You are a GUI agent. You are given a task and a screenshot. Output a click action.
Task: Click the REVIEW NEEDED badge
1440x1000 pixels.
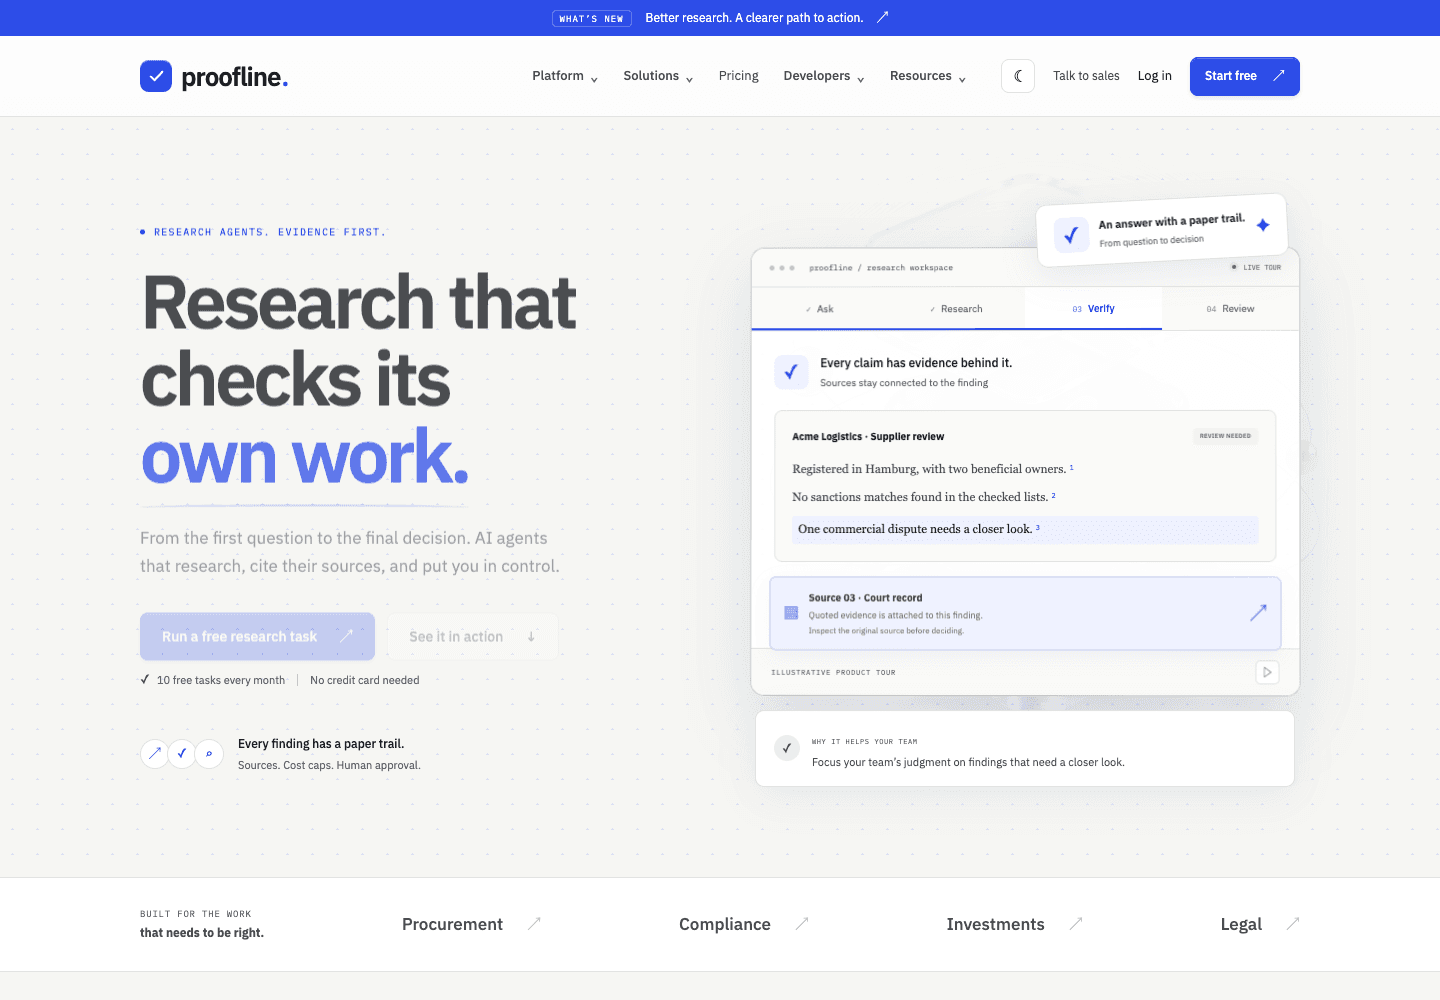click(1225, 436)
